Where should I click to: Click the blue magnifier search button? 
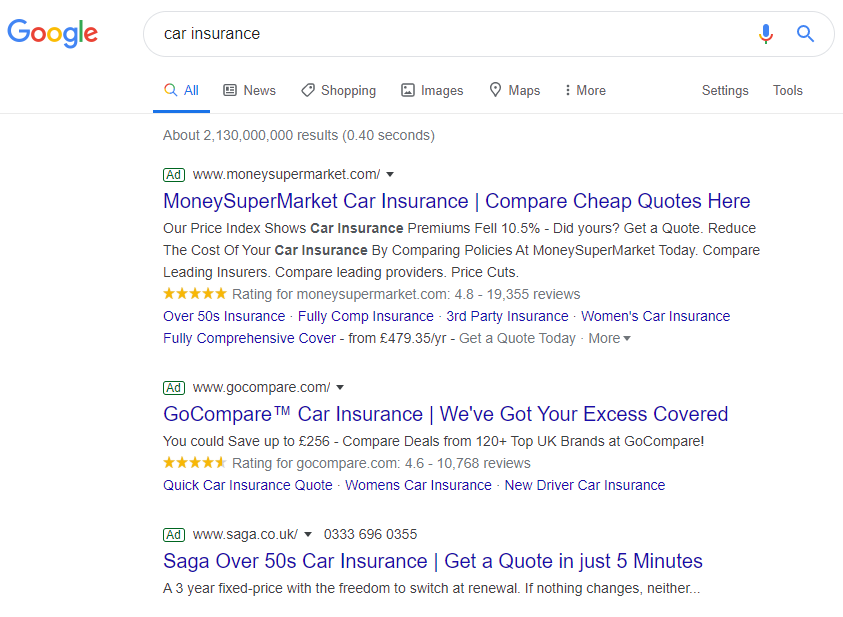pos(805,34)
